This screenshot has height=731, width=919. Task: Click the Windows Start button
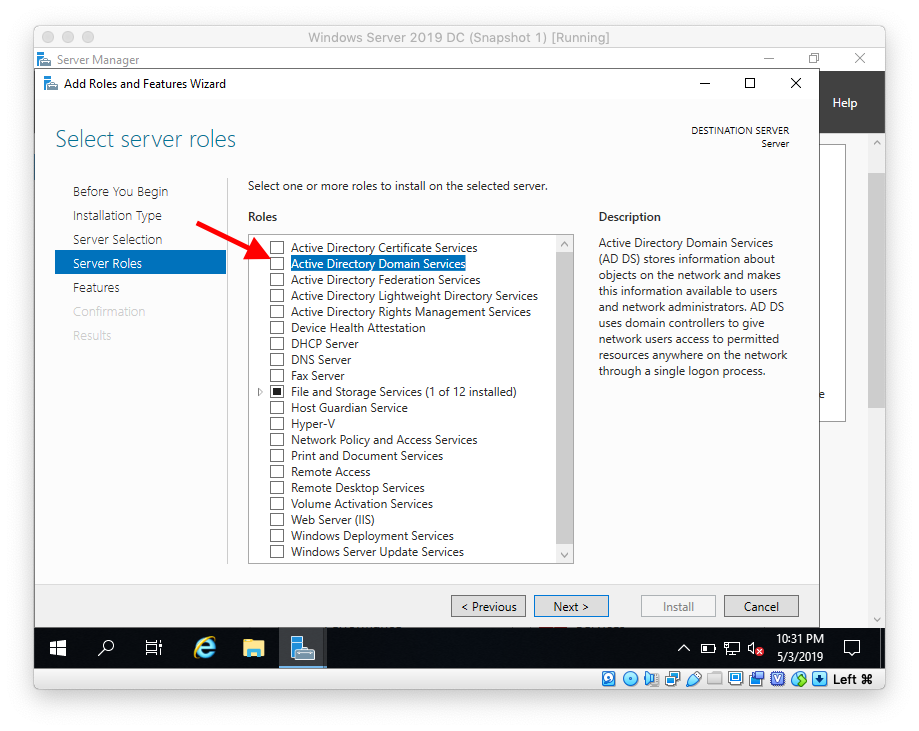click(57, 648)
